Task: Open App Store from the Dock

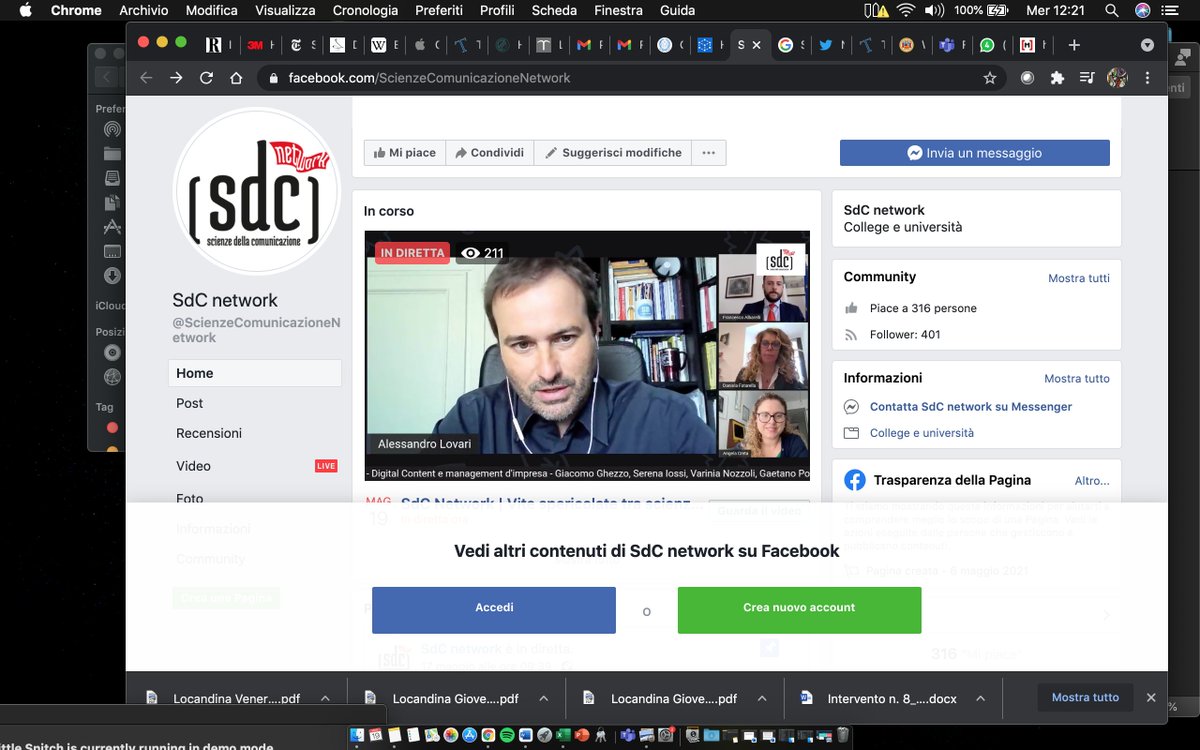Action: pyautogui.click(x=469, y=735)
